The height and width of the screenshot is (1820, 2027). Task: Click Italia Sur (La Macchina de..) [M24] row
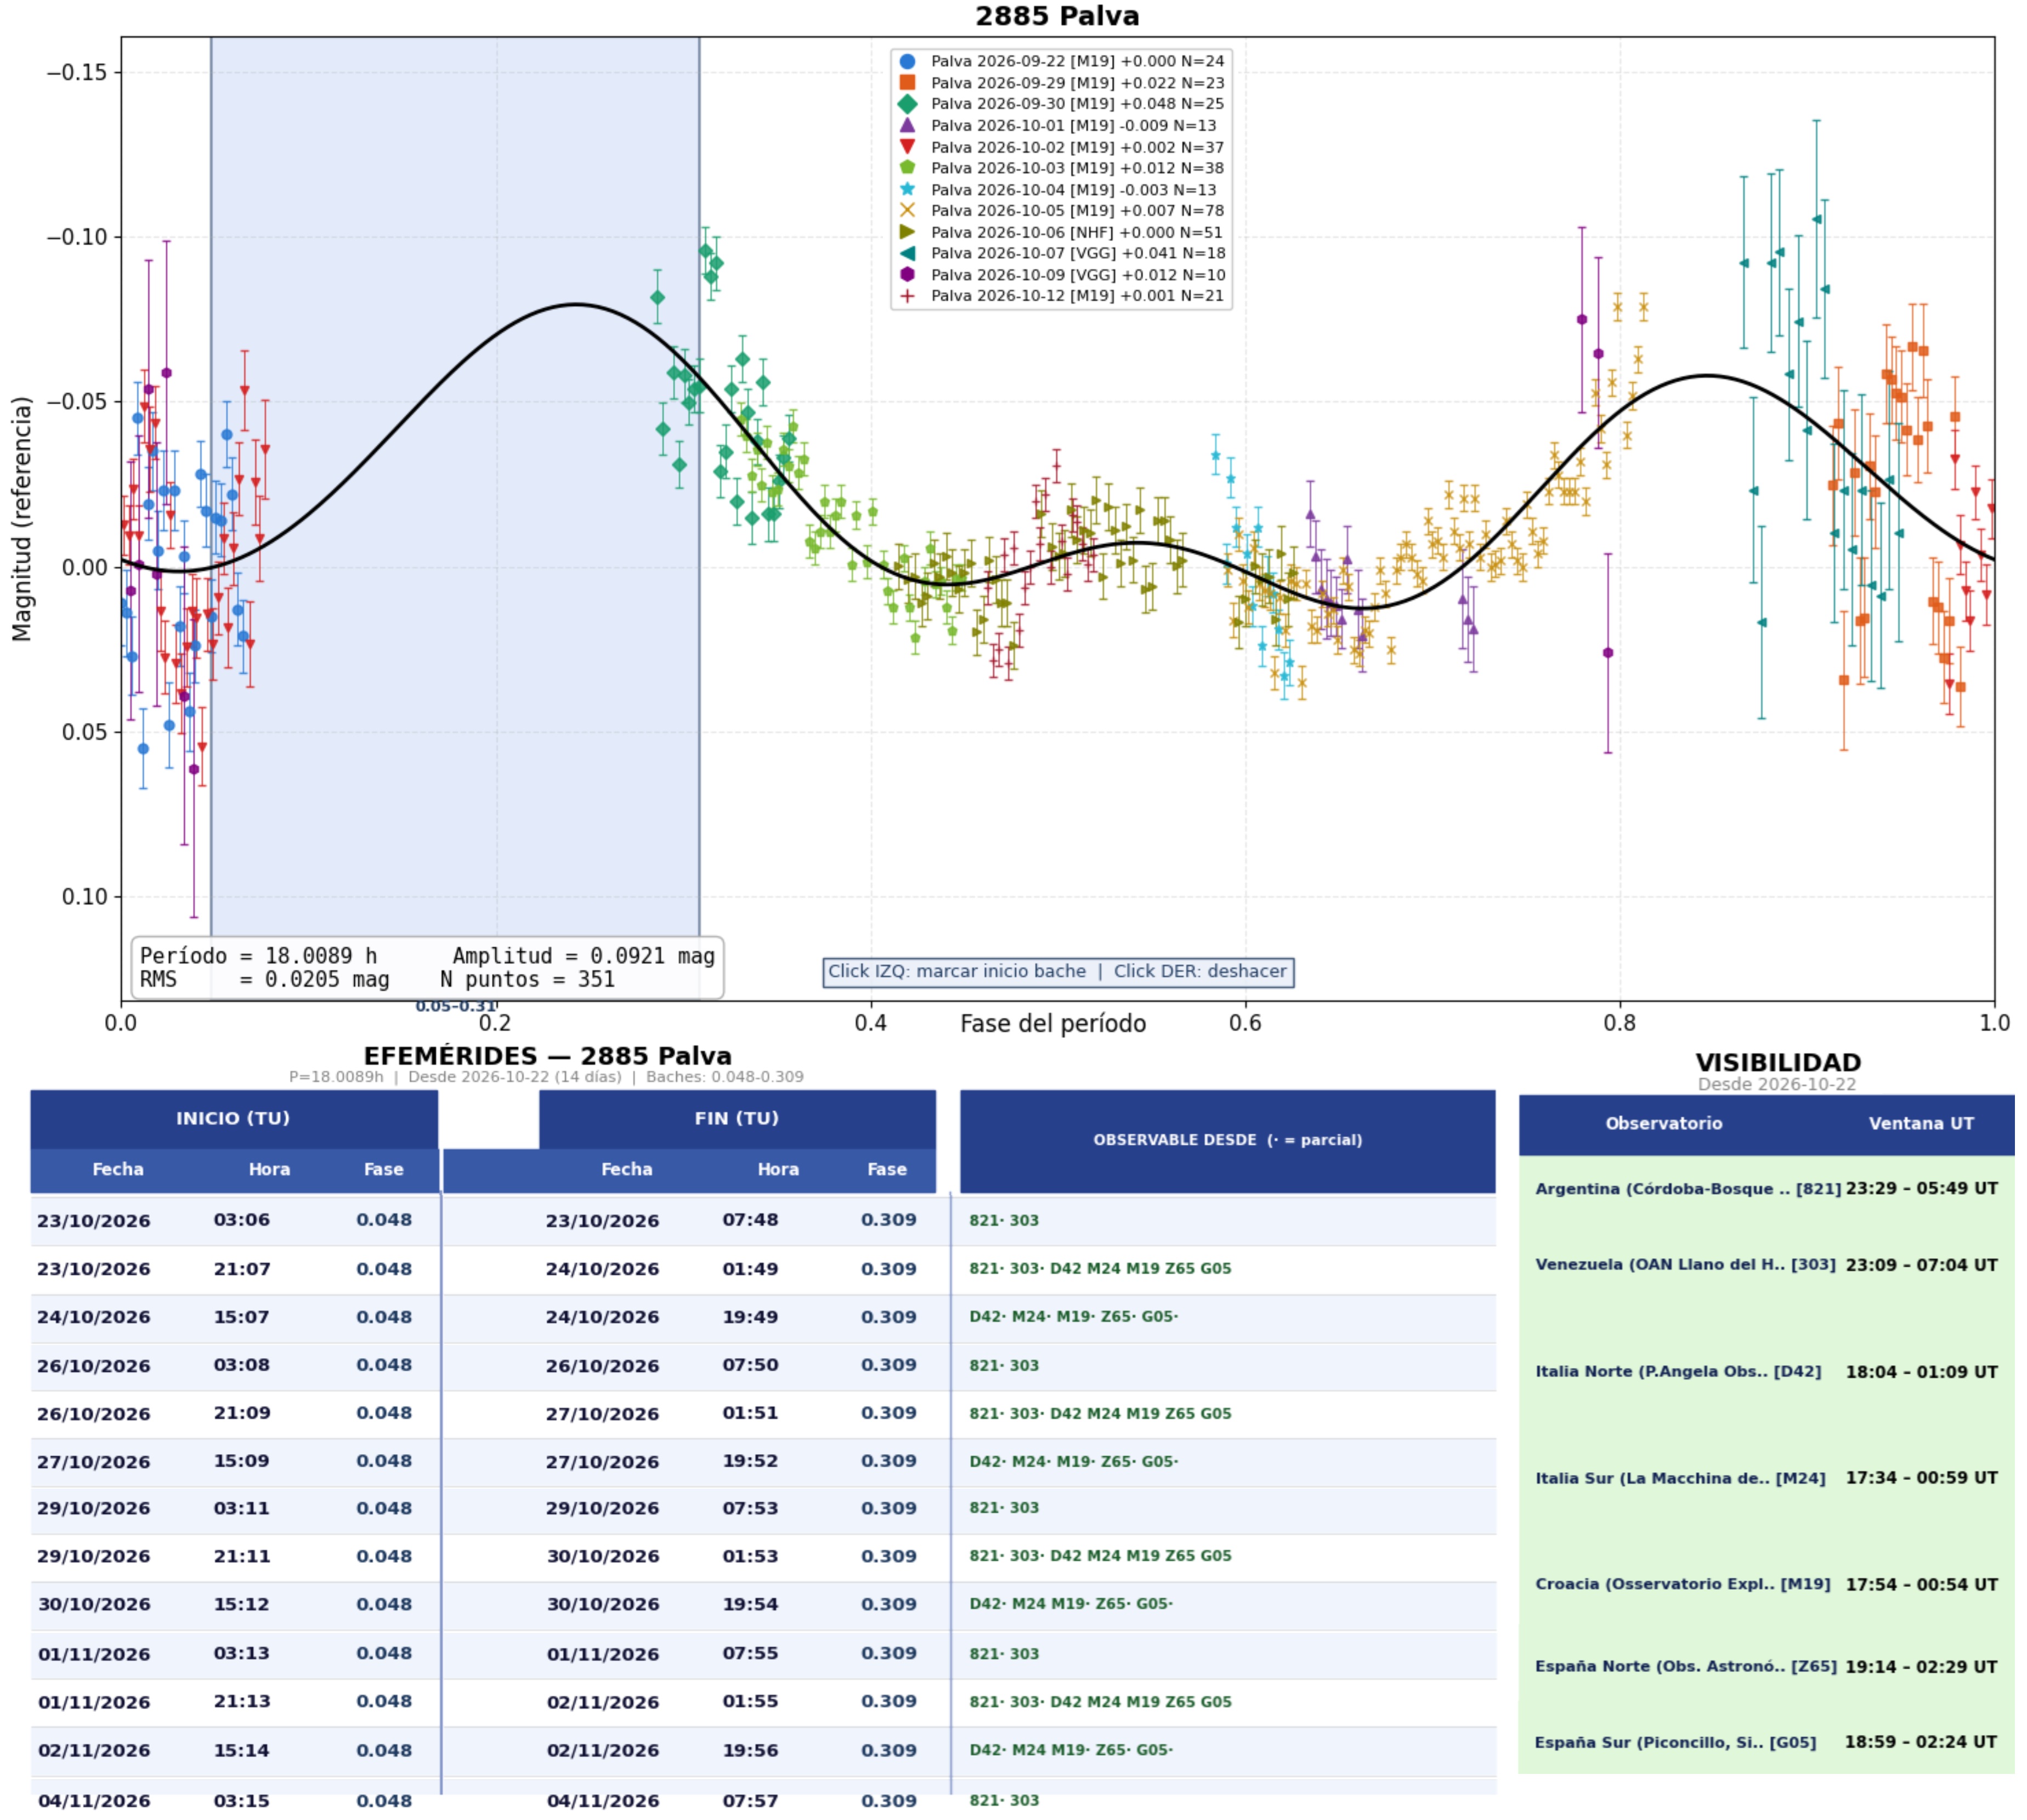(1766, 1478)
